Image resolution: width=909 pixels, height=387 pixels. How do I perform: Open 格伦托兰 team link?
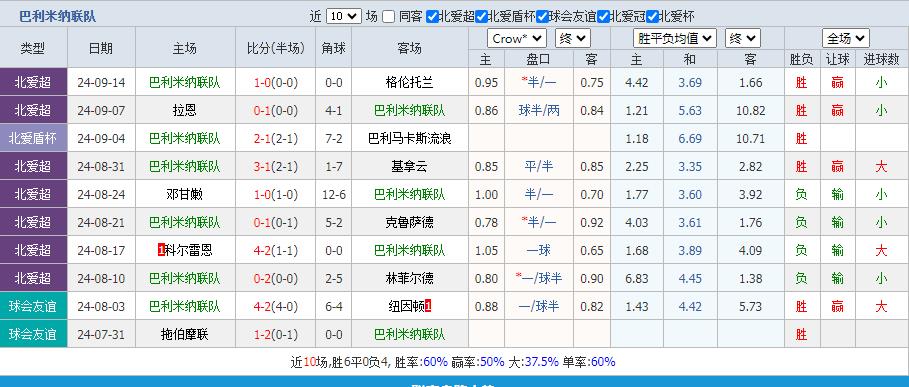click(x=409, y=82)
